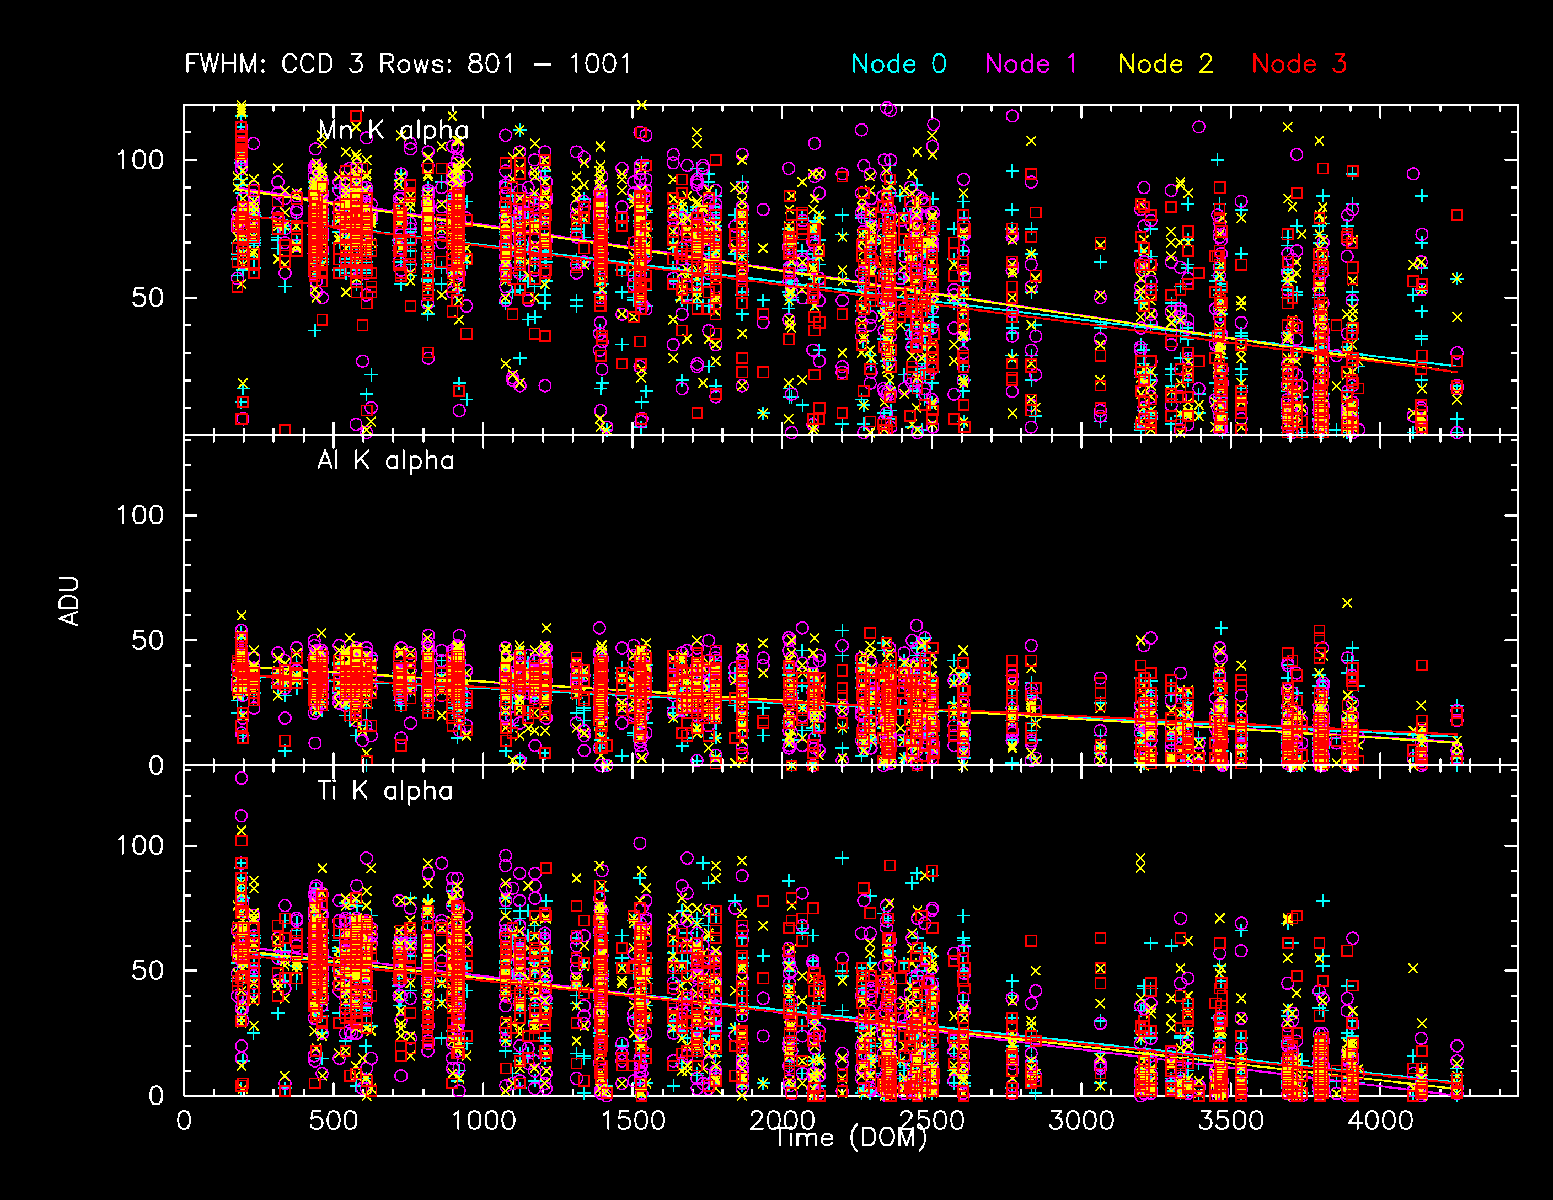Screen dimensions: 1553x1200
Task: Click the FWHM CCD 3 Rows plot title
Action: click(x=408, y=64)
